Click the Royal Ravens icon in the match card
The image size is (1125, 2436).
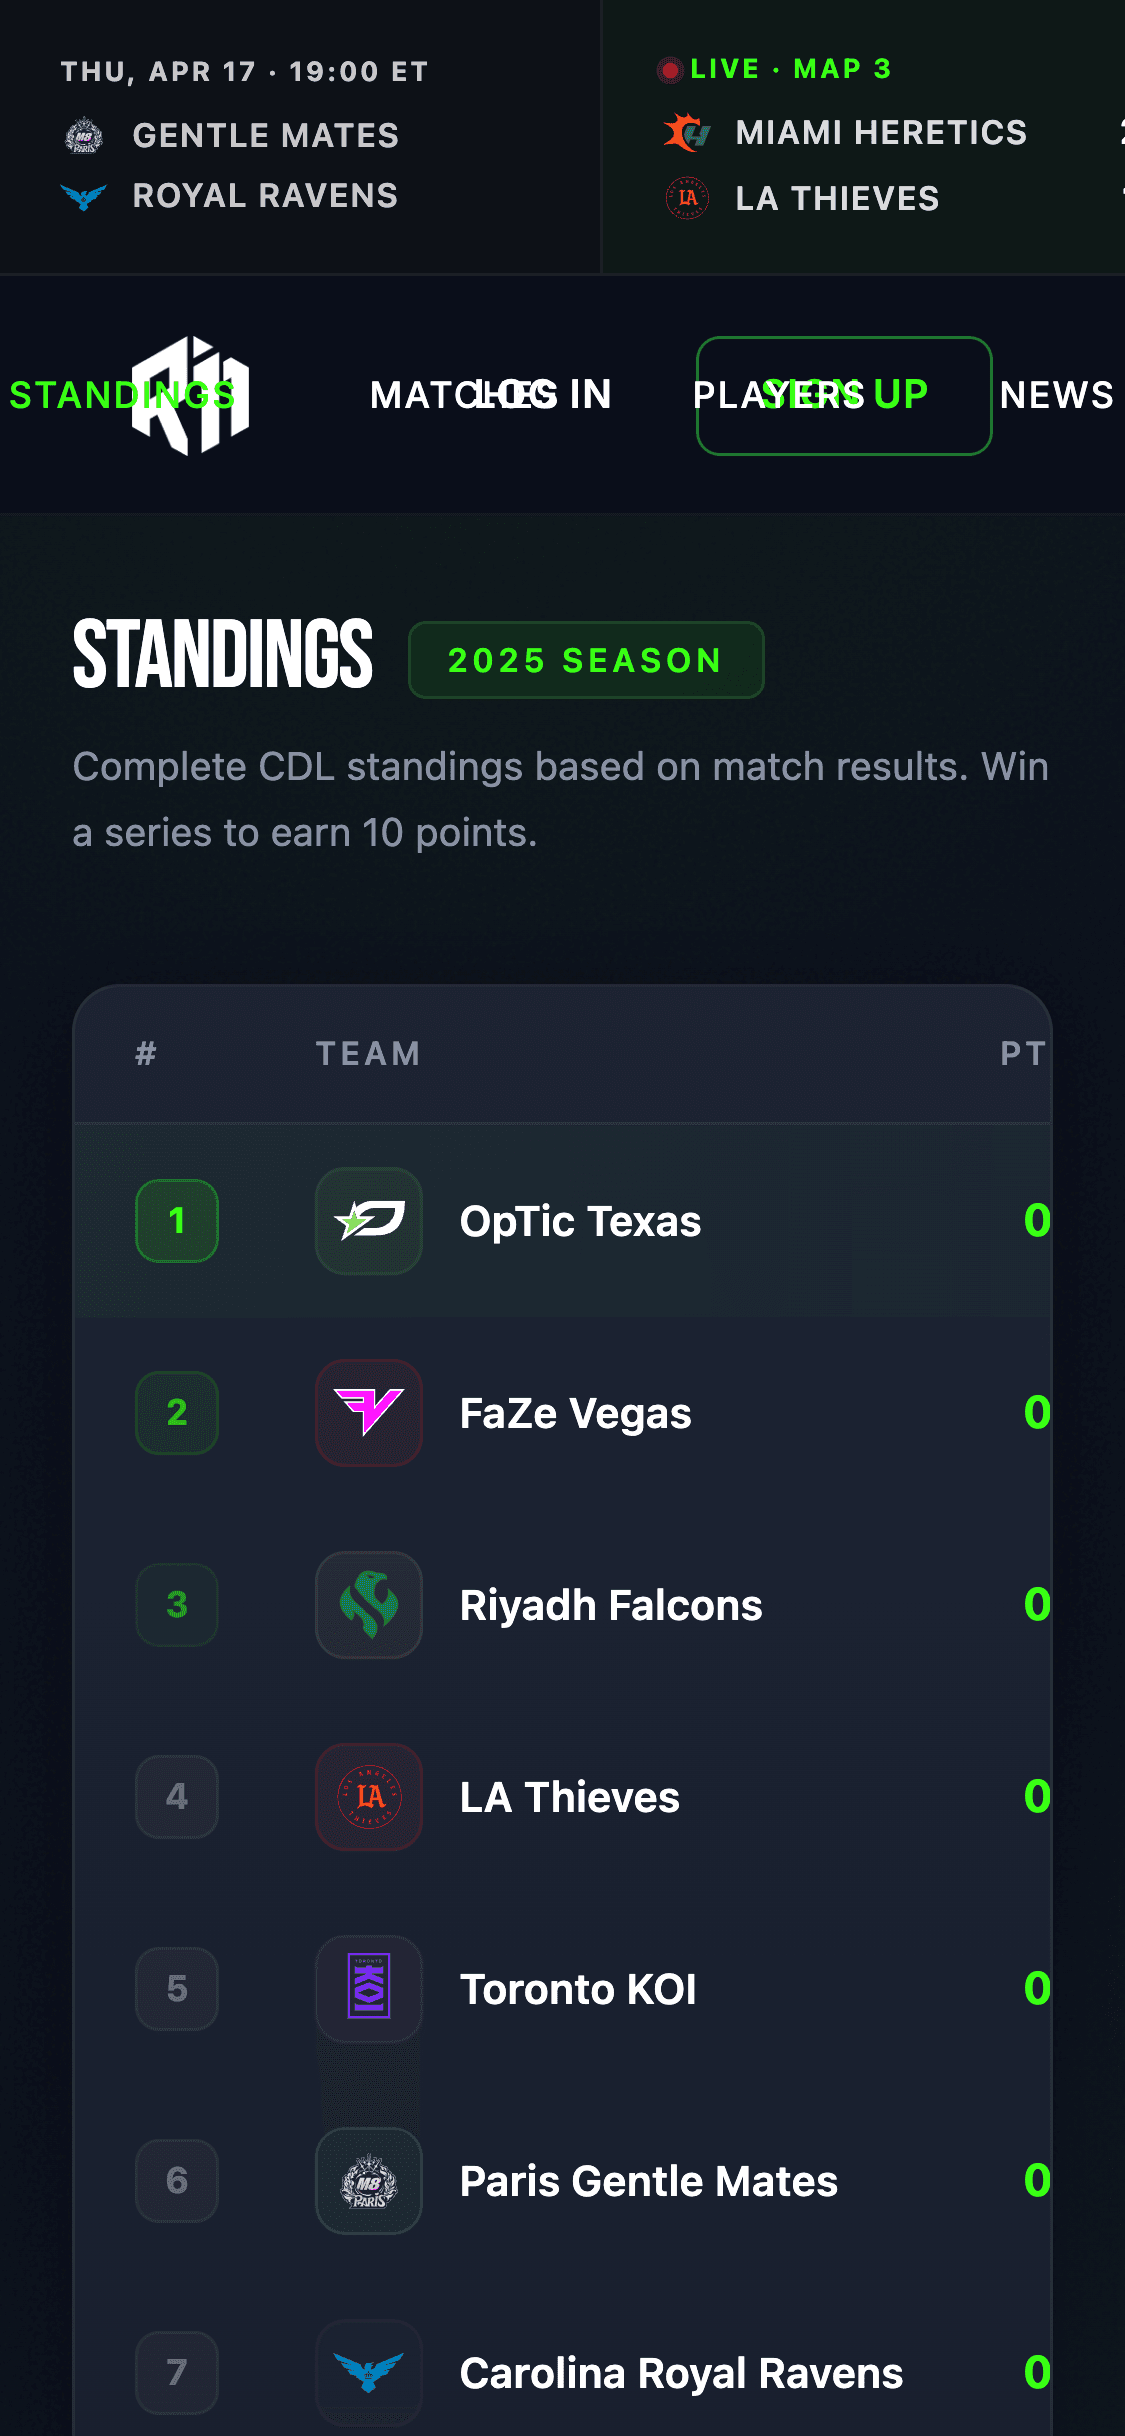[x=84, y=197]
